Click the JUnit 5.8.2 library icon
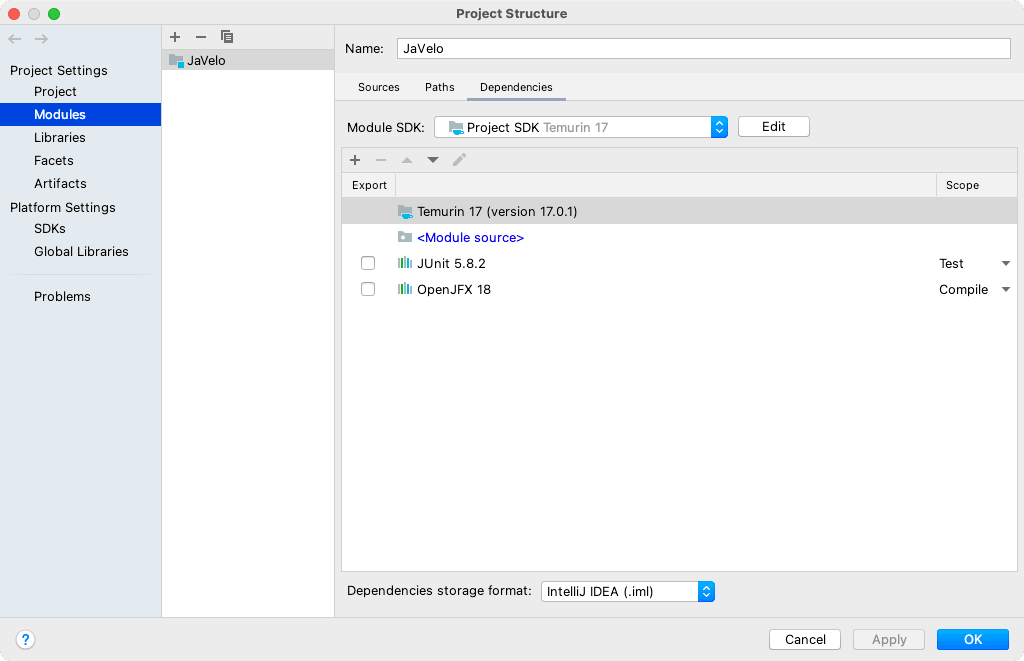Image resolution: width=1024 pixels, height=661 pixels. point(405,263)
